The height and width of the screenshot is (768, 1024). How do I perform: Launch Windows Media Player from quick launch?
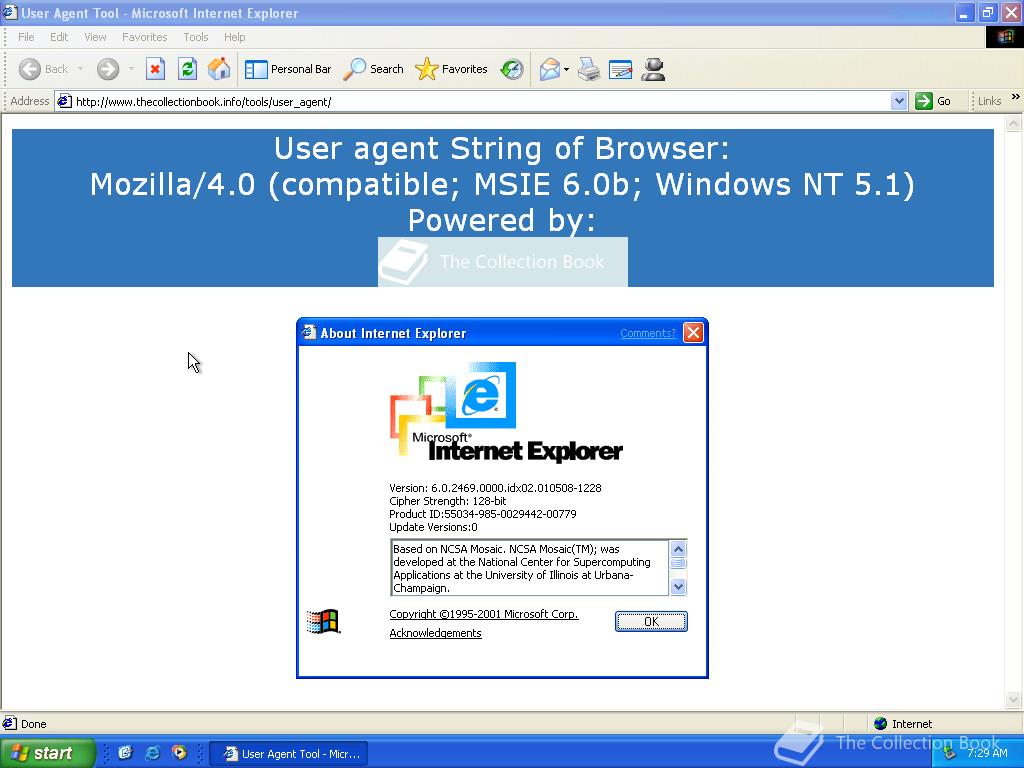point(179,753)
